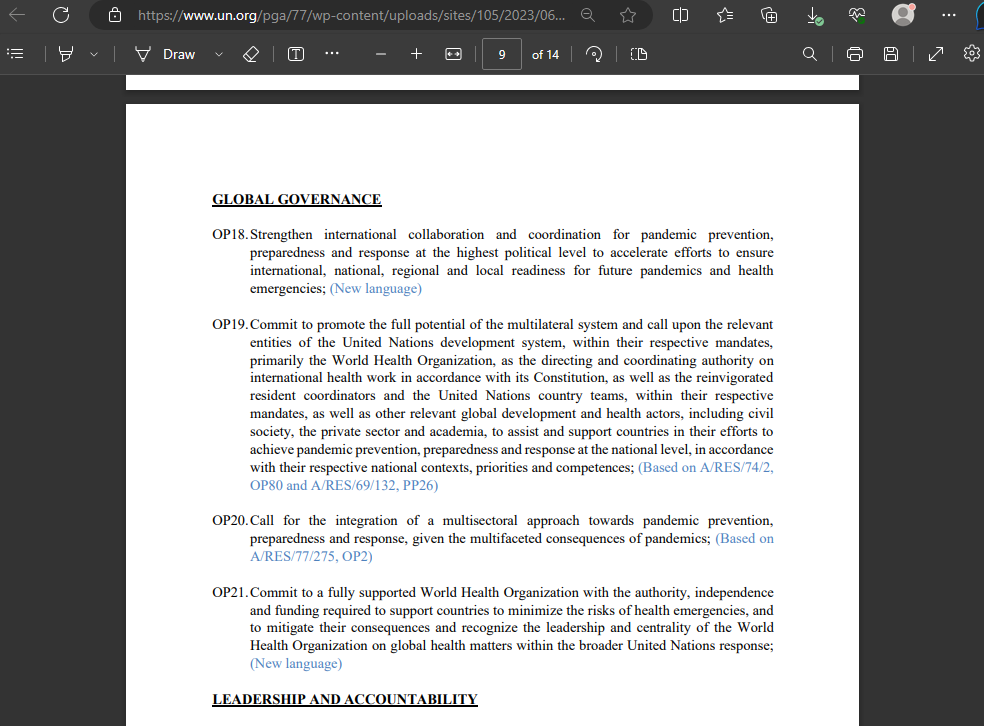Print the PDF document
Screen dimensions: 984x726
855,55
